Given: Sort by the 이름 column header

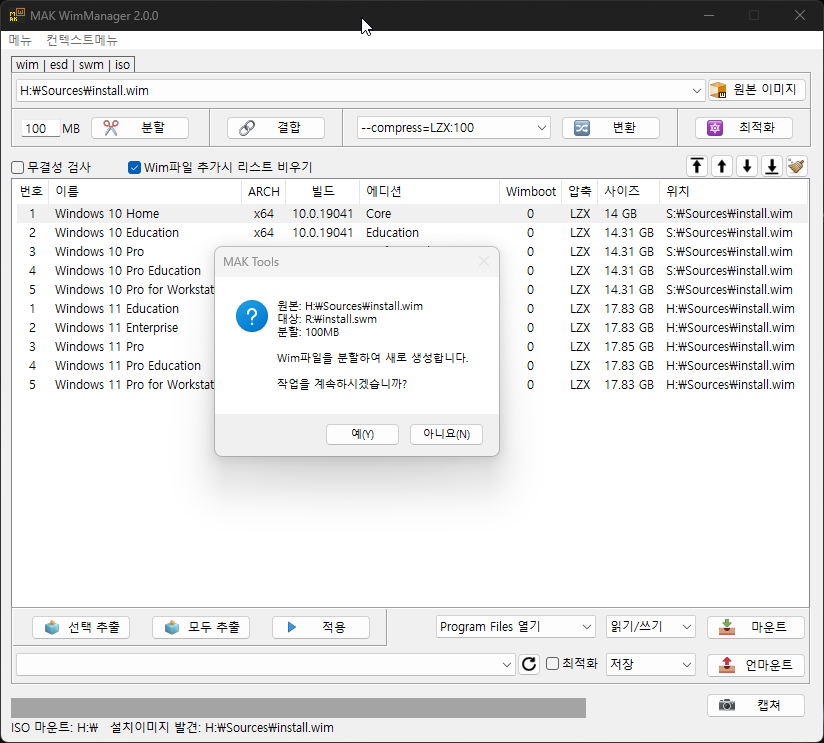Looking at the screenshot, I should [x=145, y=191].
